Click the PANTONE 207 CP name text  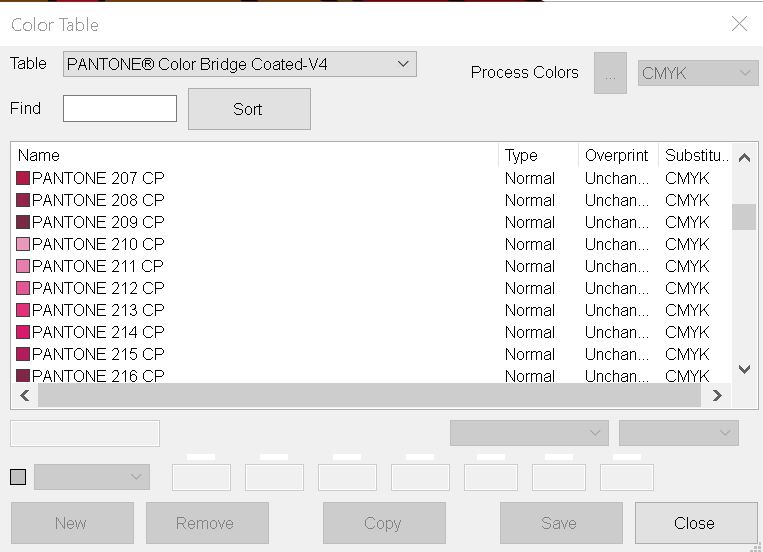[x=98, y=178]
